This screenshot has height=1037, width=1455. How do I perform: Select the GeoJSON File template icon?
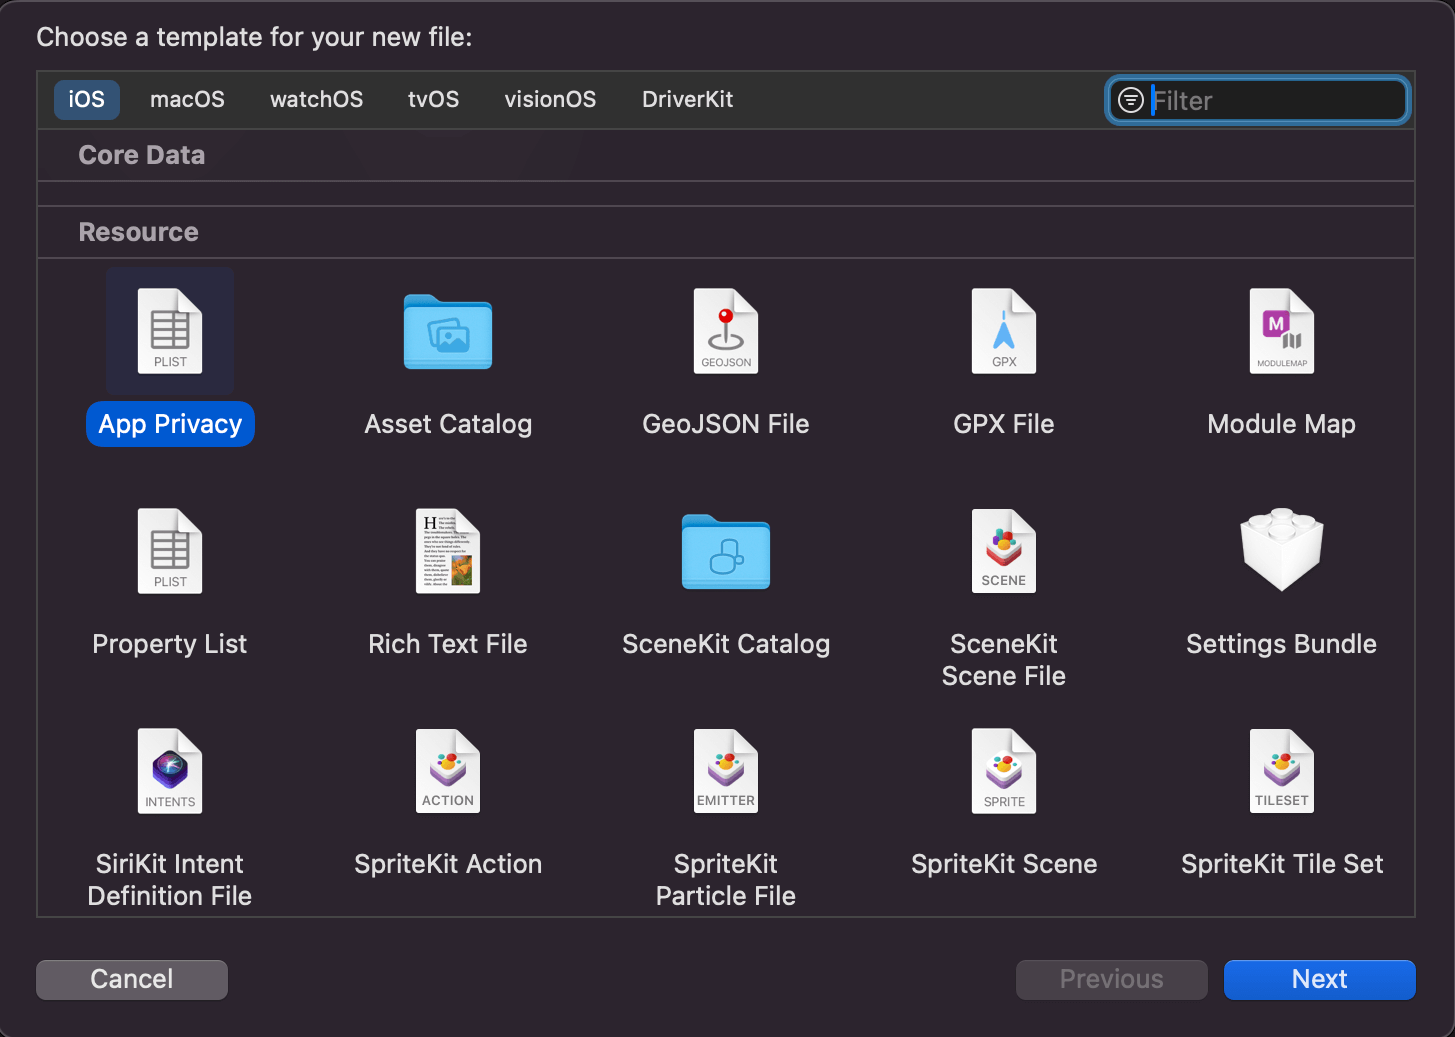point(726,331)
